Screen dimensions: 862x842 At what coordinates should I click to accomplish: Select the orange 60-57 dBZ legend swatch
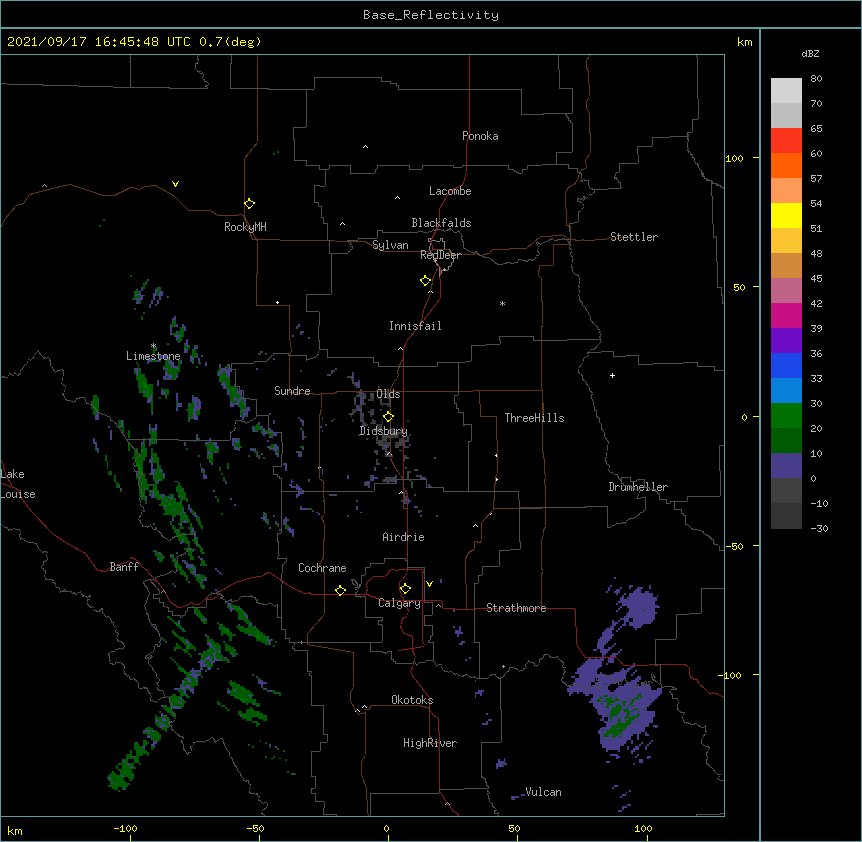tap(786, 165)
